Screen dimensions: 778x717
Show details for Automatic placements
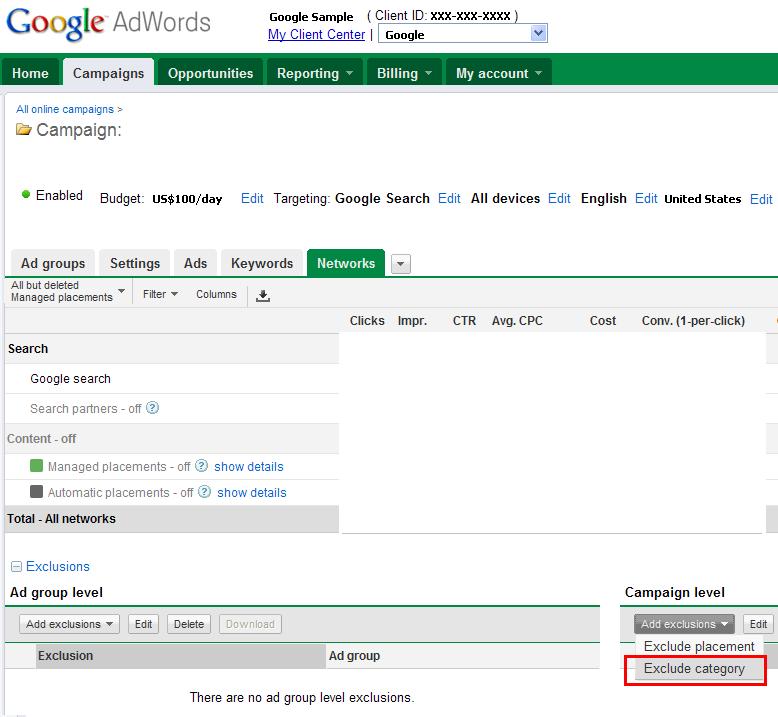(252, 493)
